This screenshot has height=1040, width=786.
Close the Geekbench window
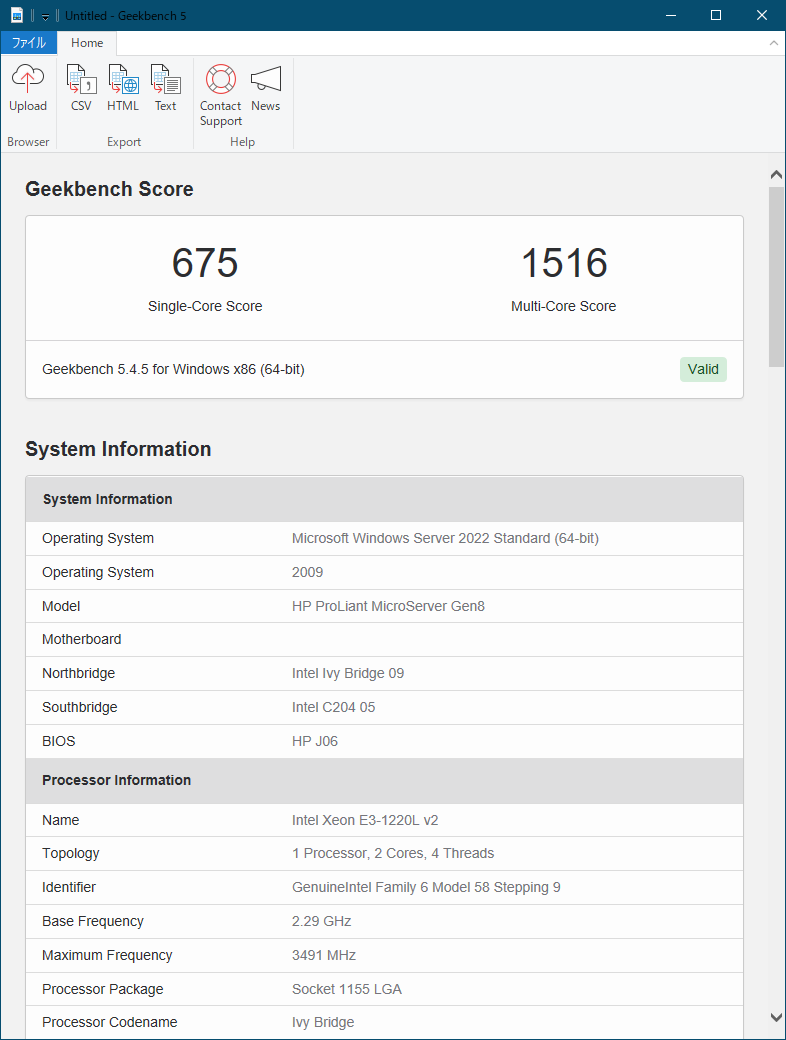coord(761,15)
